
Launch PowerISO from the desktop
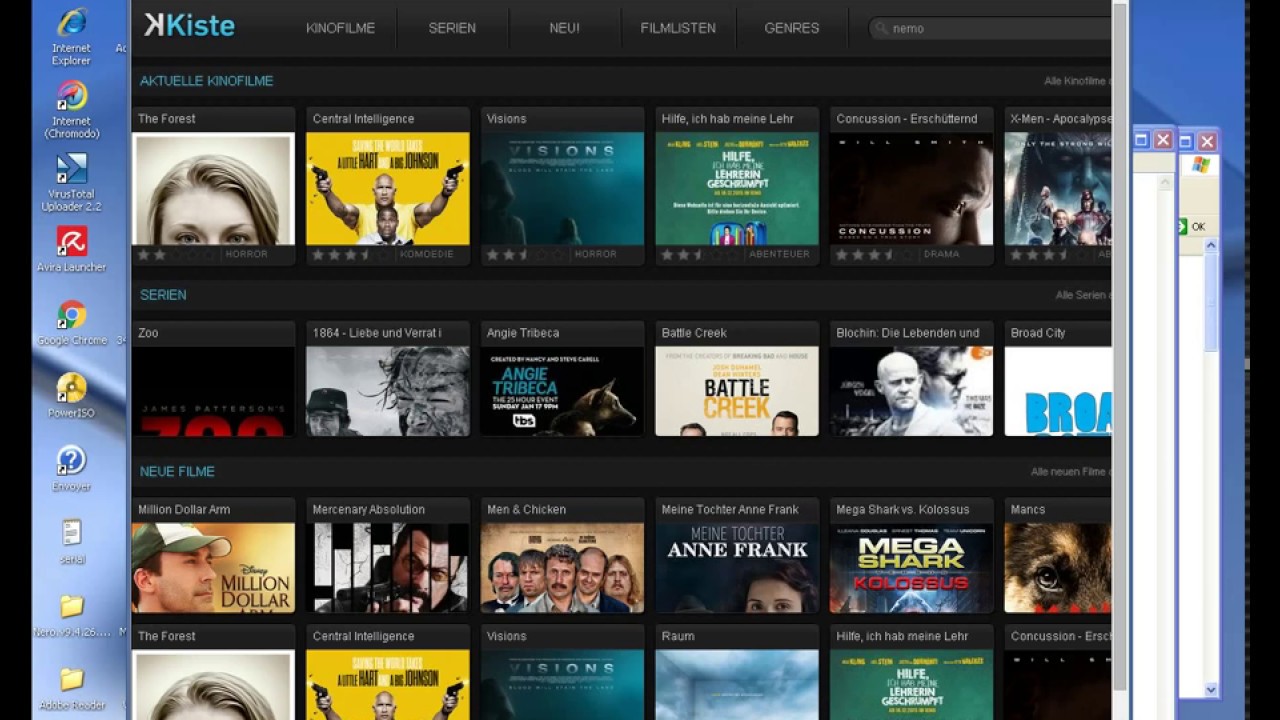71,396
